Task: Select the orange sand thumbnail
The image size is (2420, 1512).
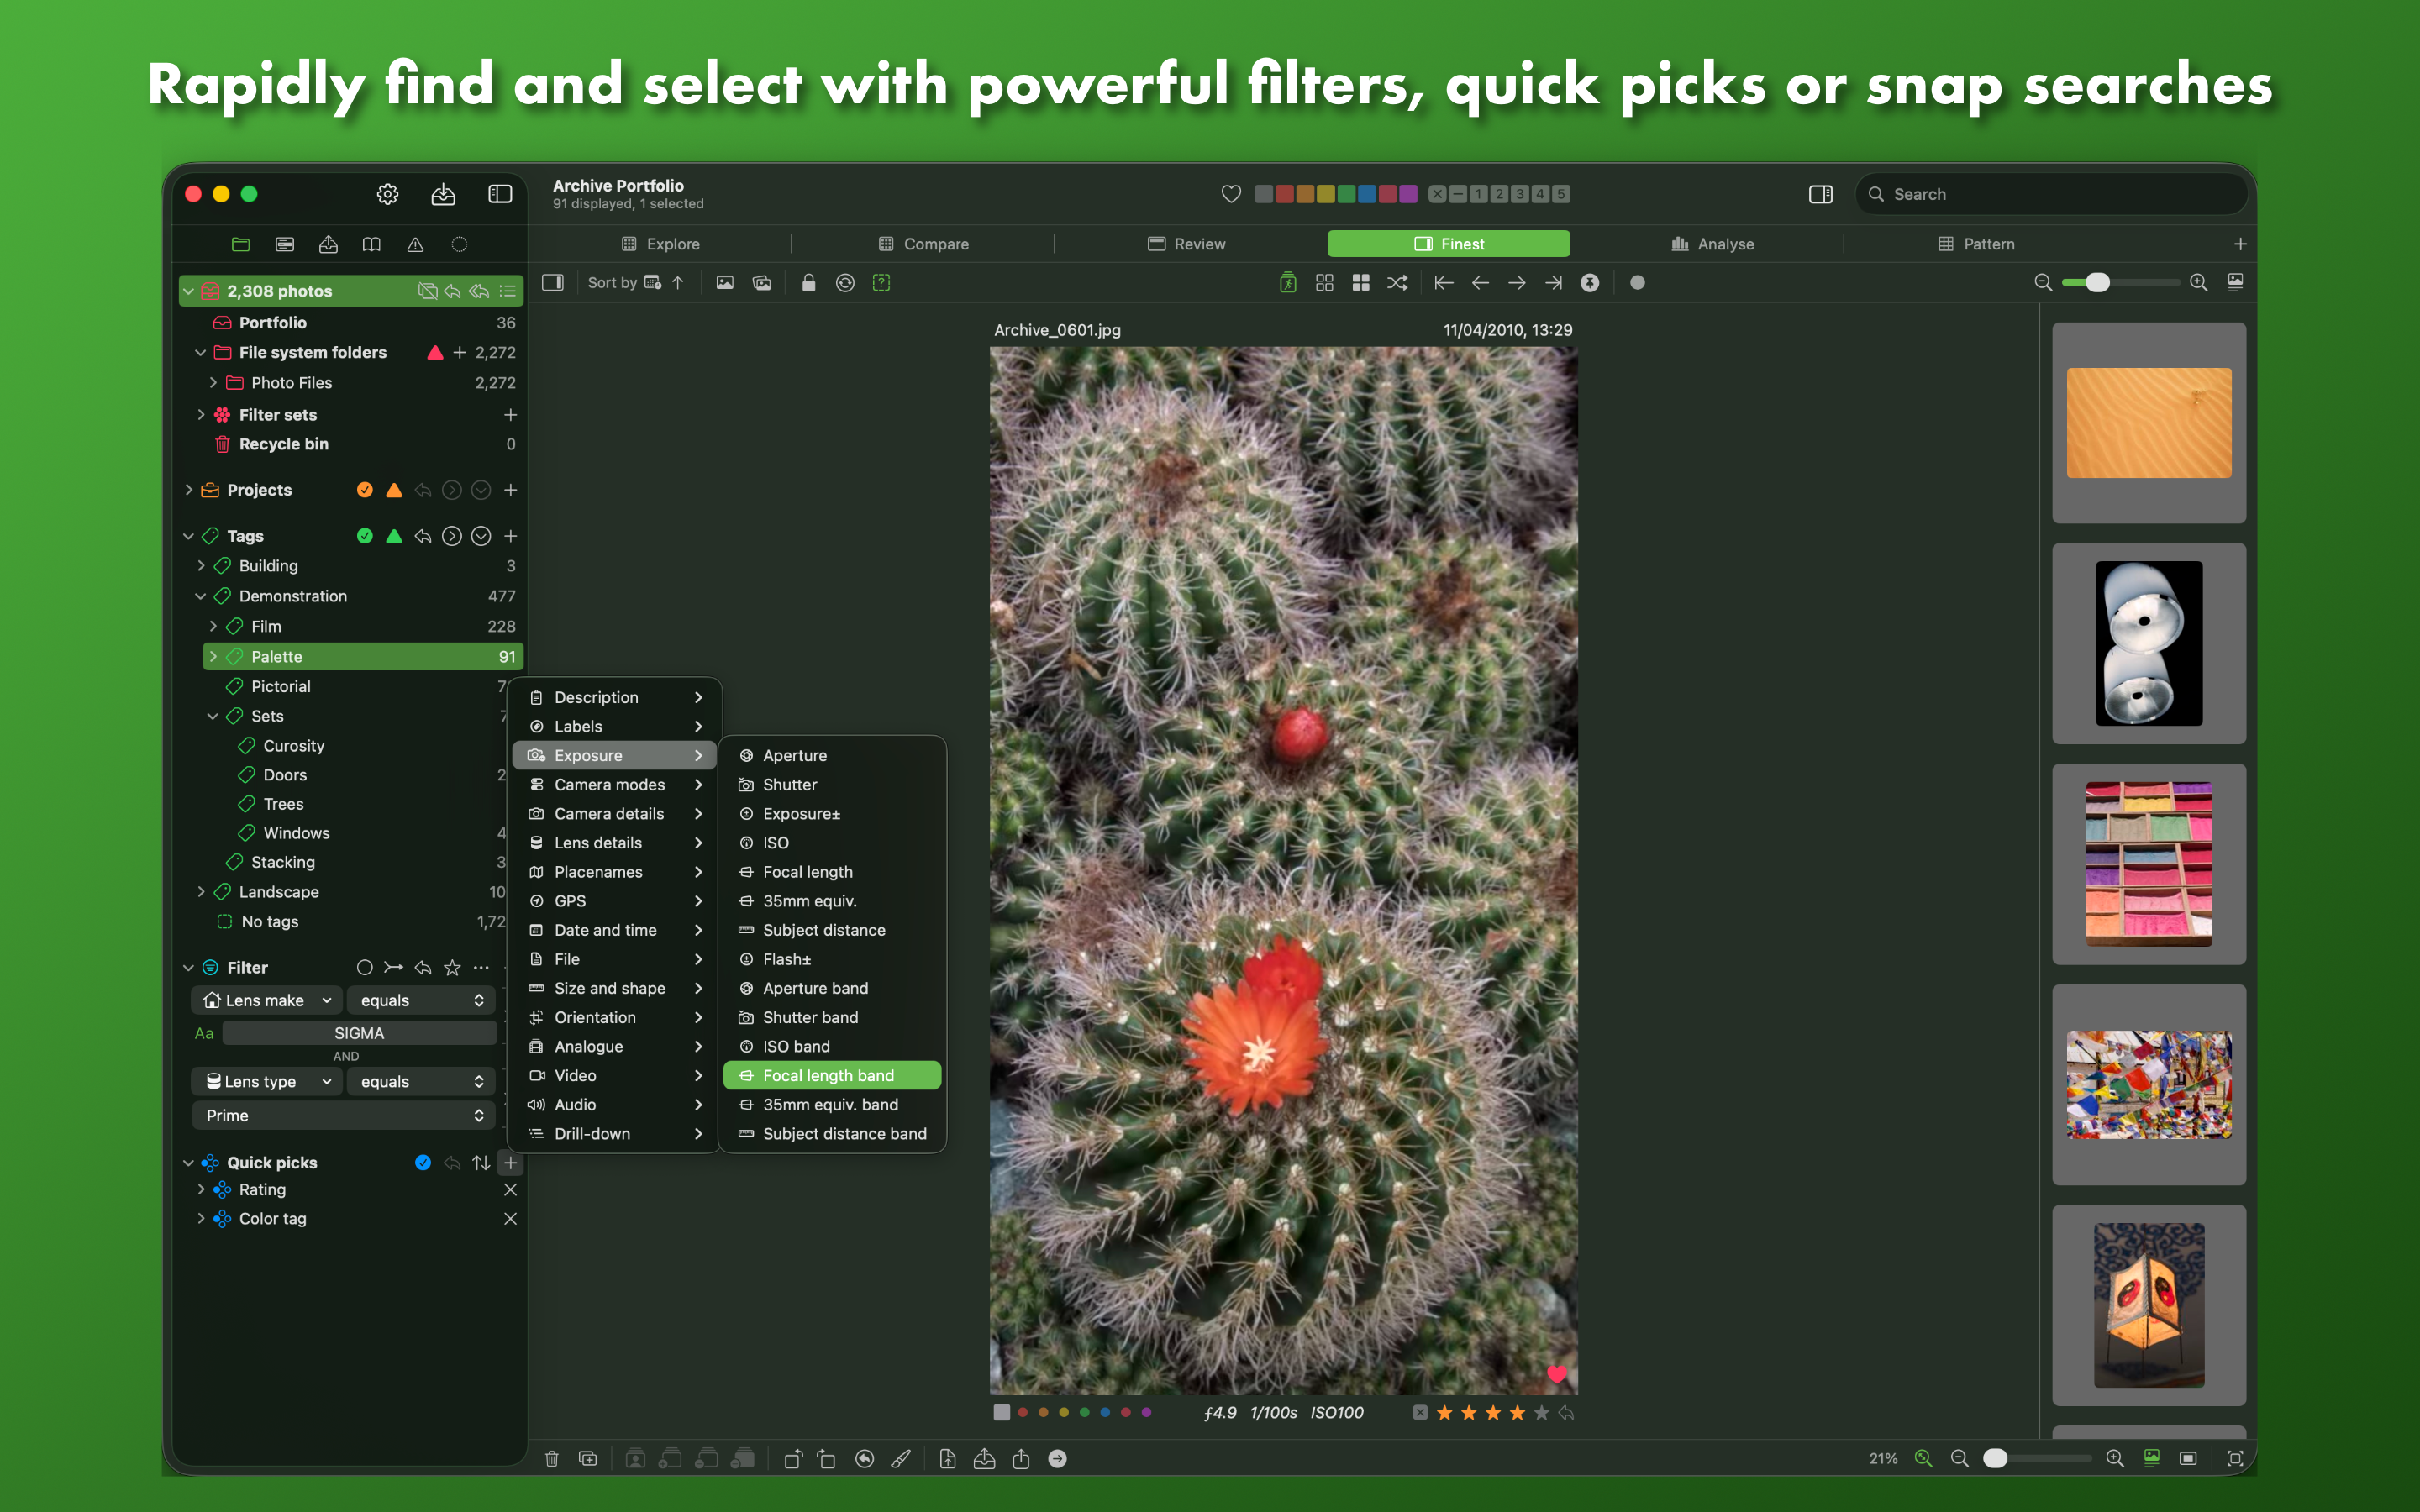Action: point(2148,422)
